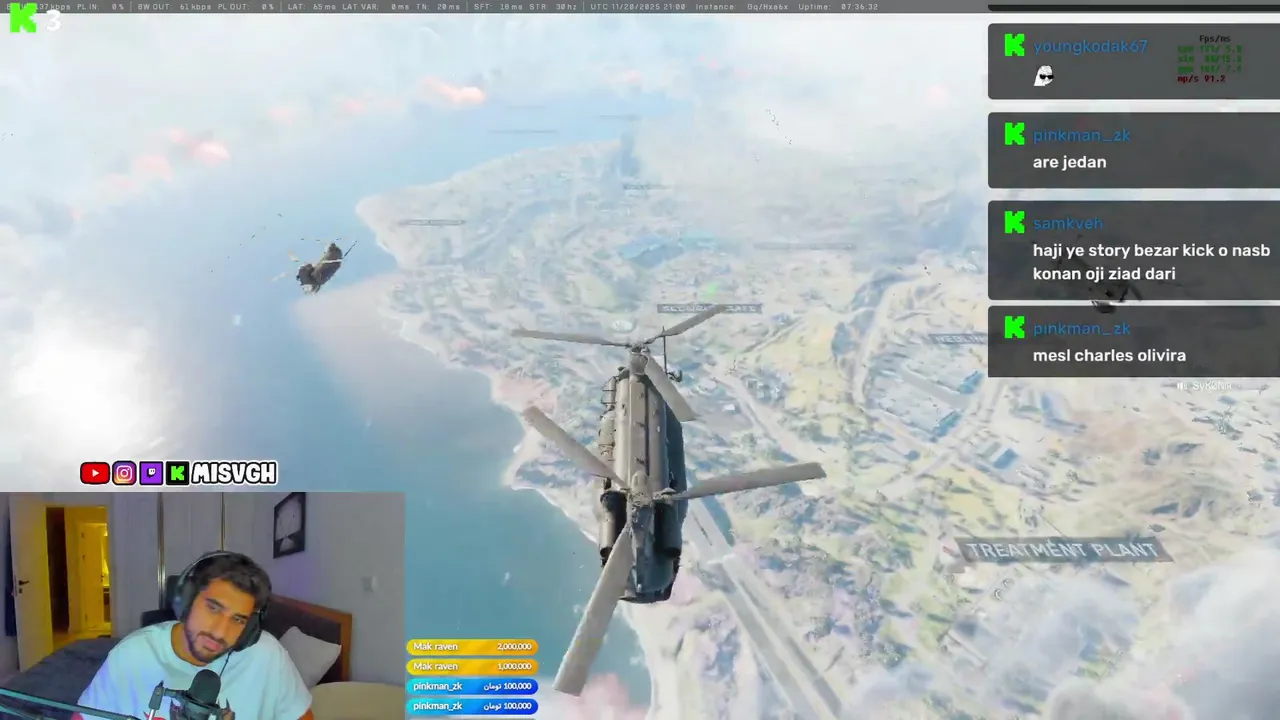The width and height of the screenshot is (1280, 720).
Task: Click the UTC 11/28/2025 21:00 timestamp
Action: coord(638,7)
